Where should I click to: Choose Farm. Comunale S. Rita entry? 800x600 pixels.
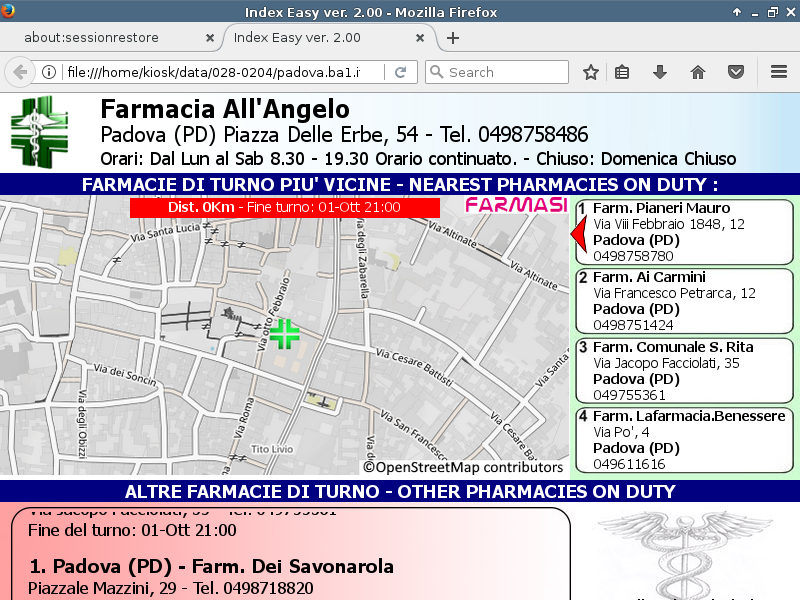pyautogui.click(x=684, y=371)
